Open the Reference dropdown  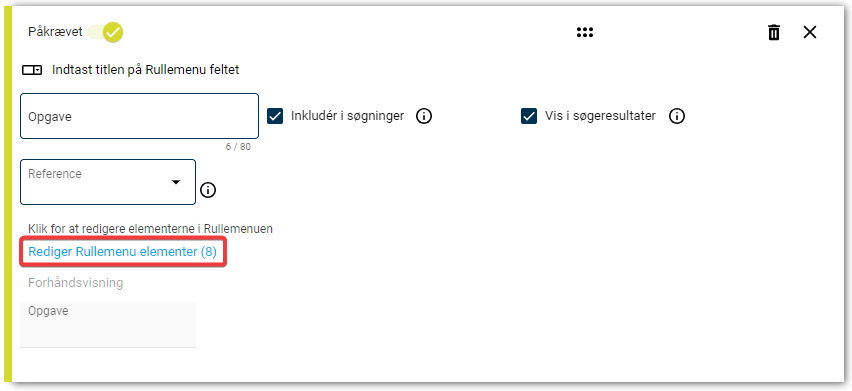108,182
